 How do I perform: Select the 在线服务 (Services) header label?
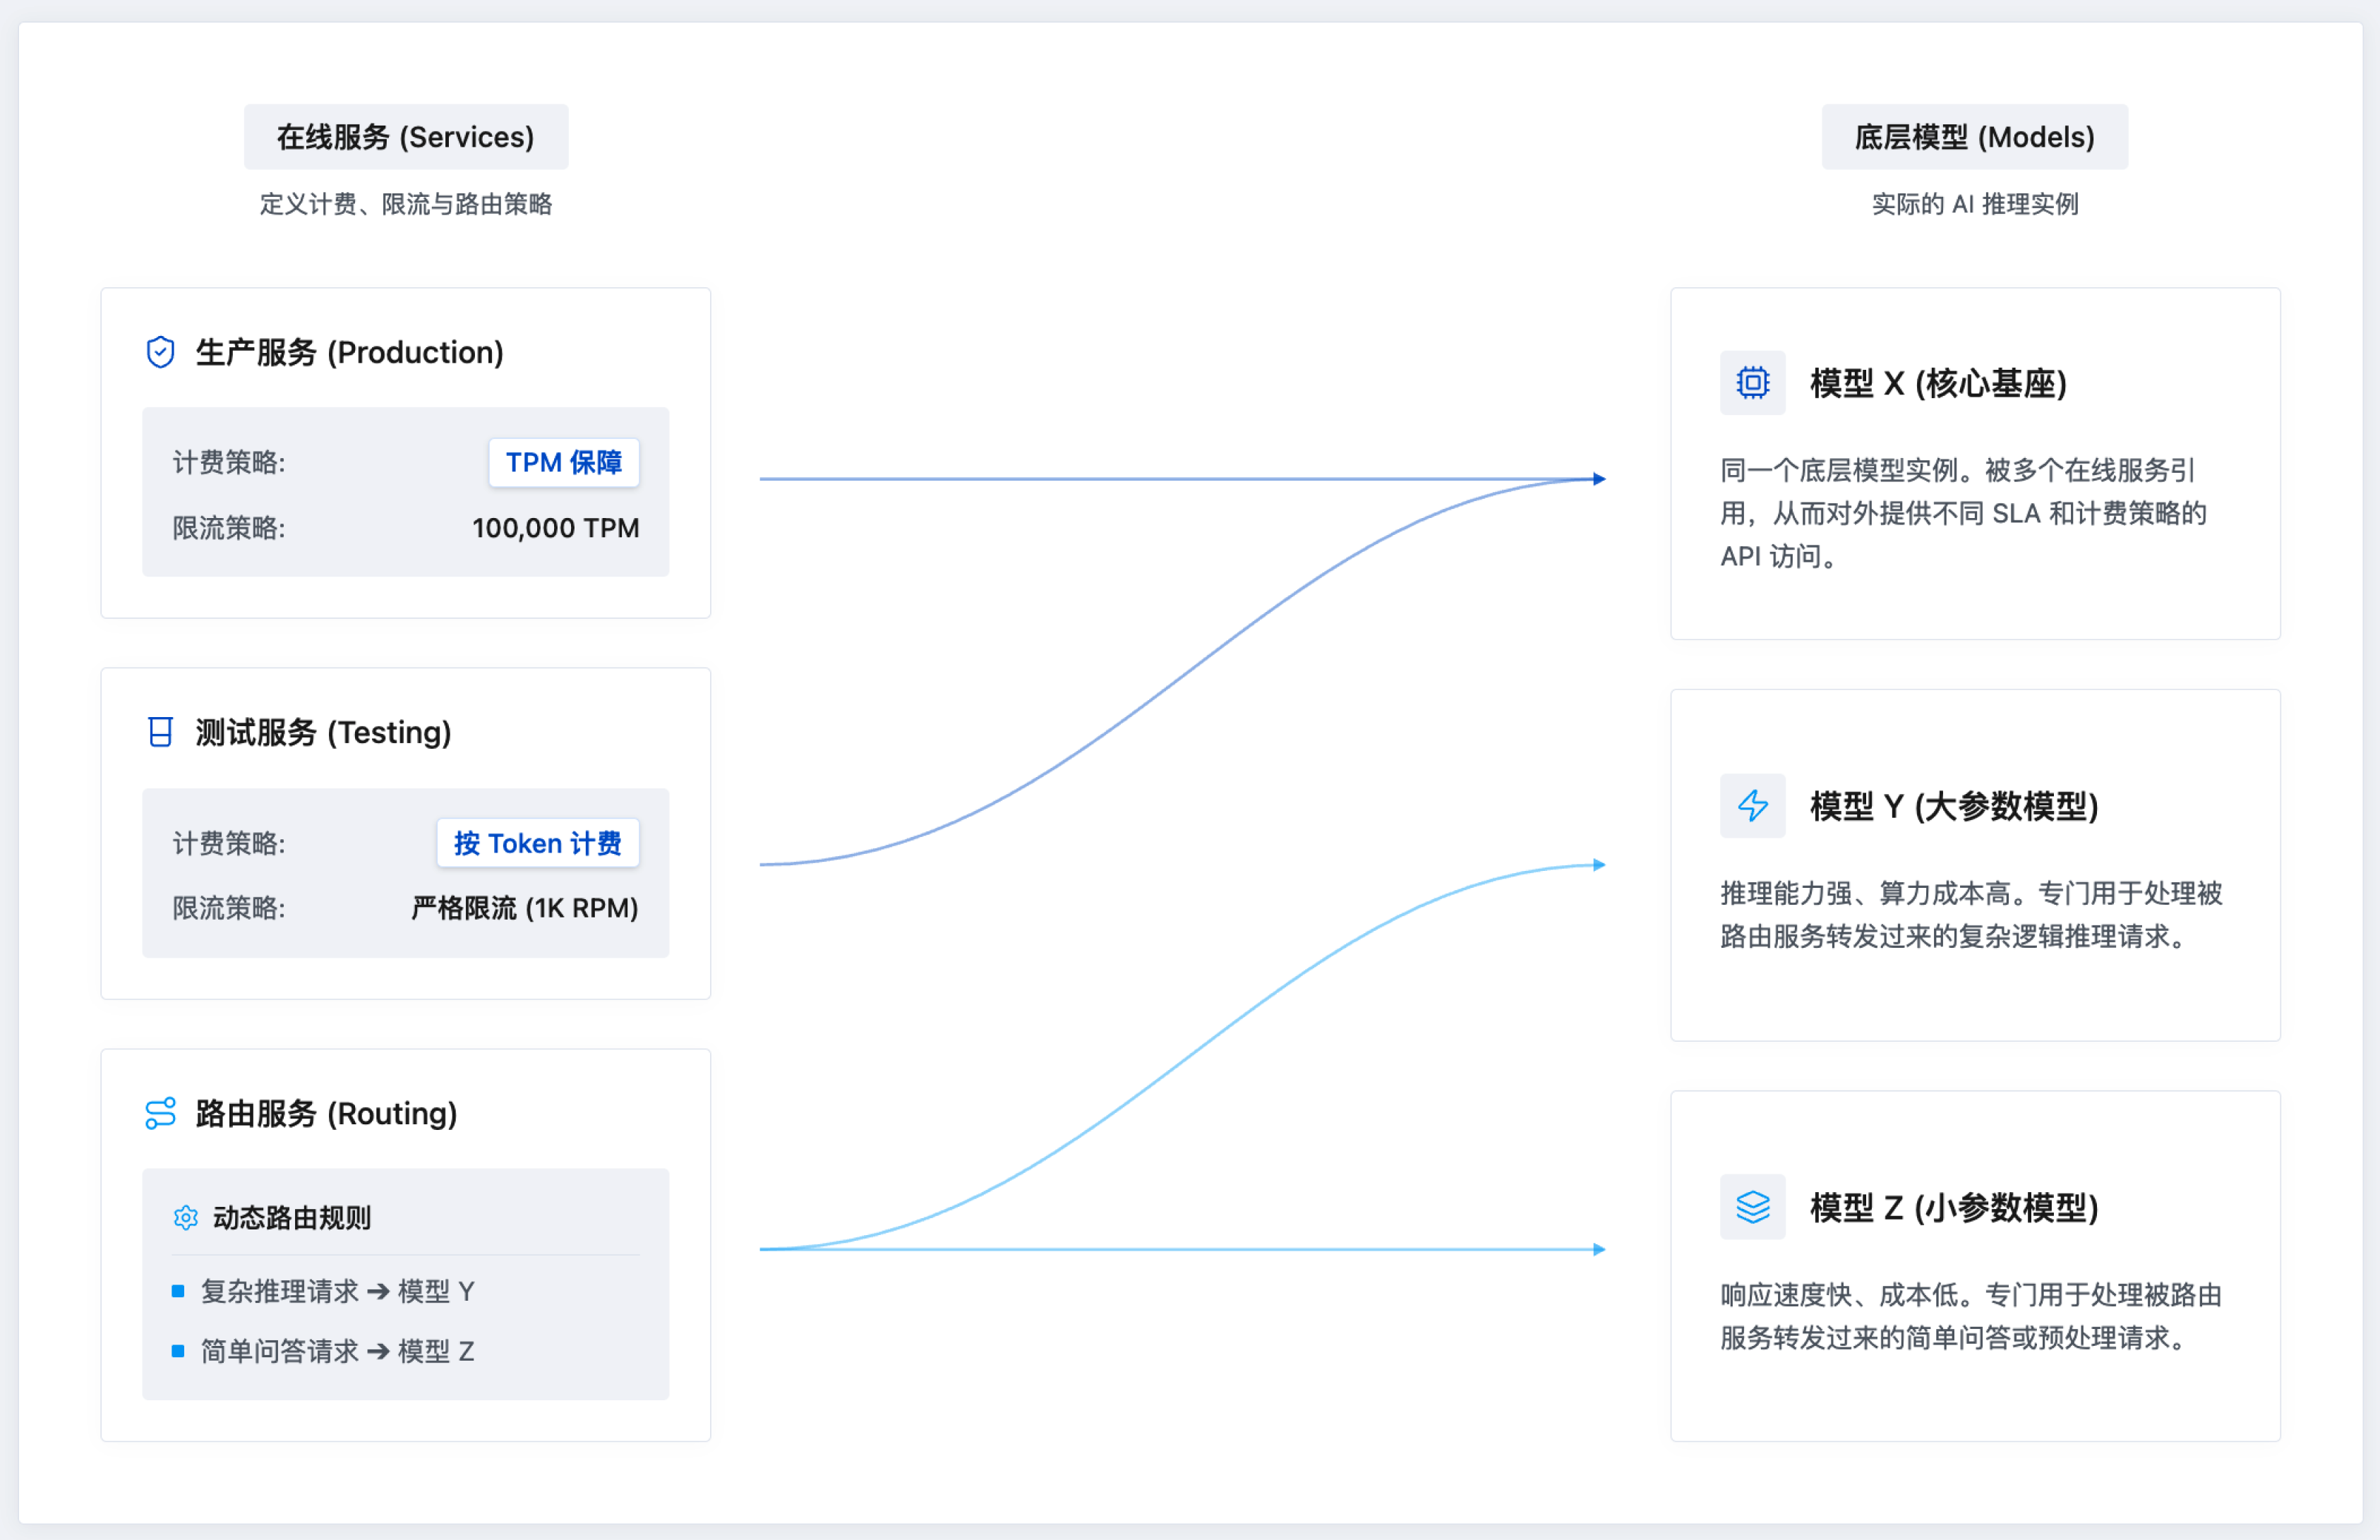pos(405,137)
